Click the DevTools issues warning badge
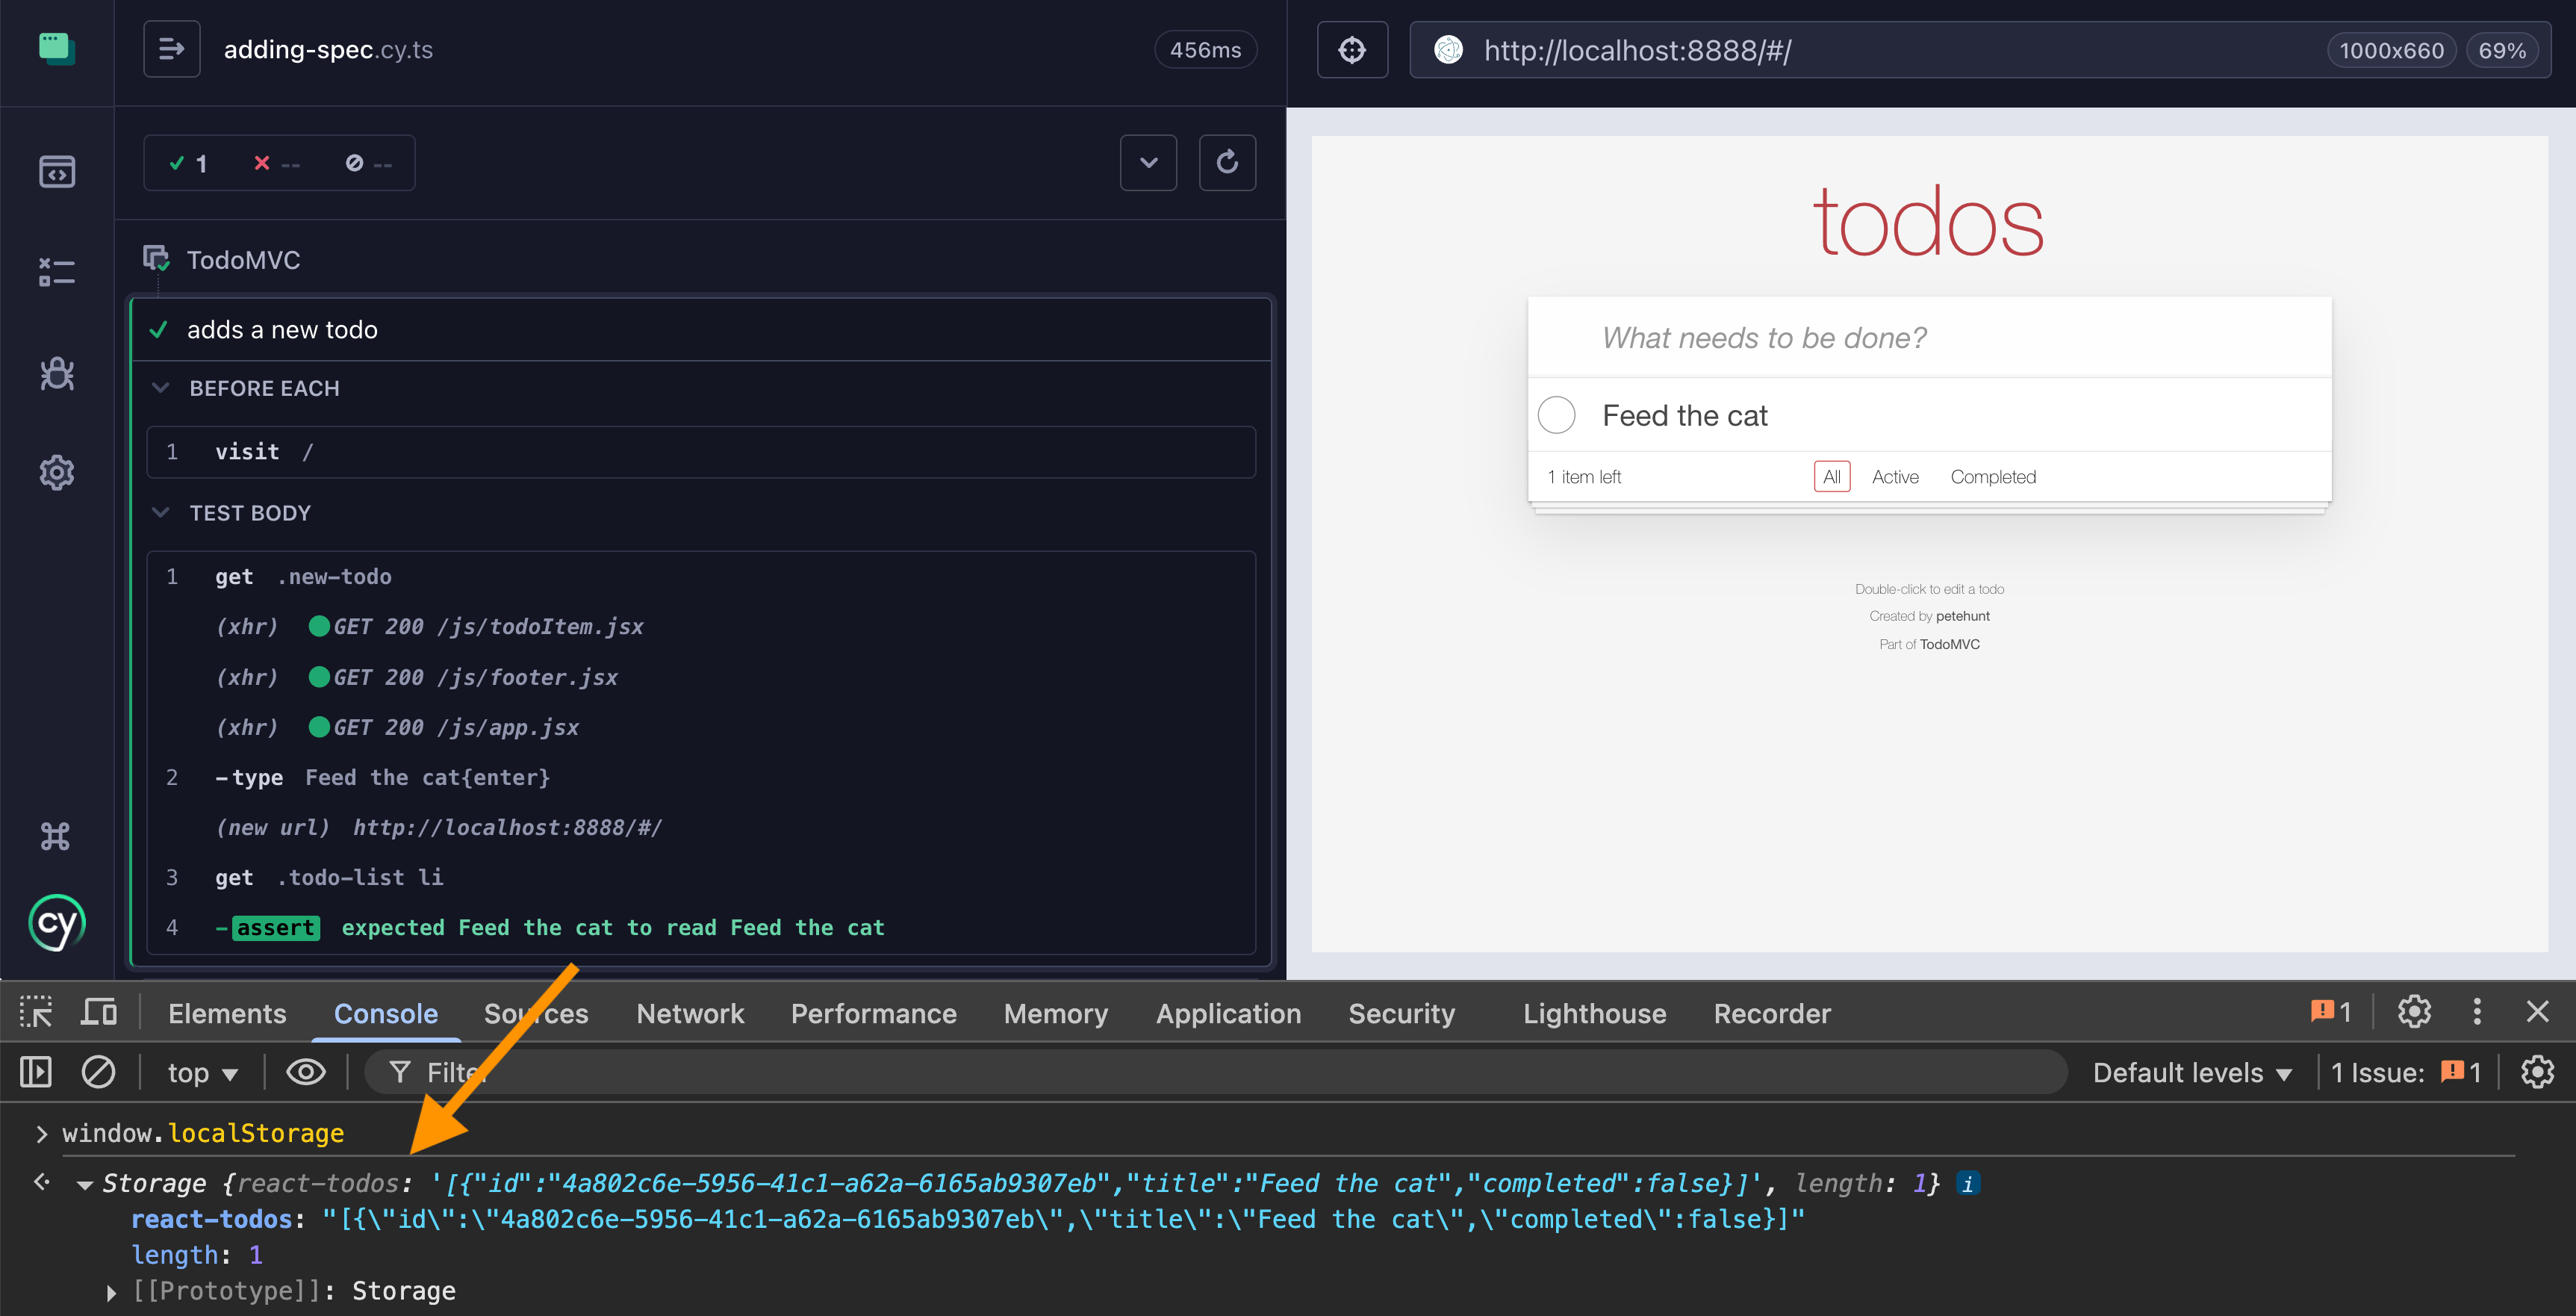 click(2331, 1012)
